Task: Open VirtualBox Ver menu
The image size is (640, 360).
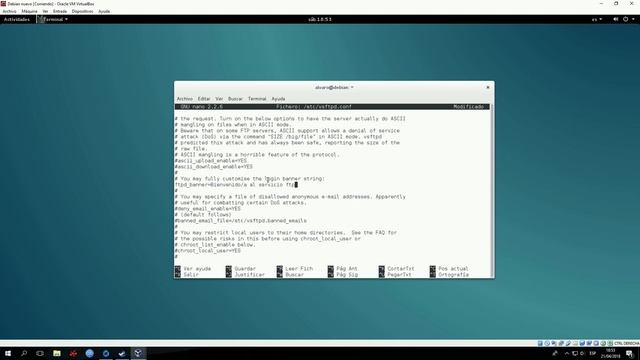Action: click(x=45, y=11)
